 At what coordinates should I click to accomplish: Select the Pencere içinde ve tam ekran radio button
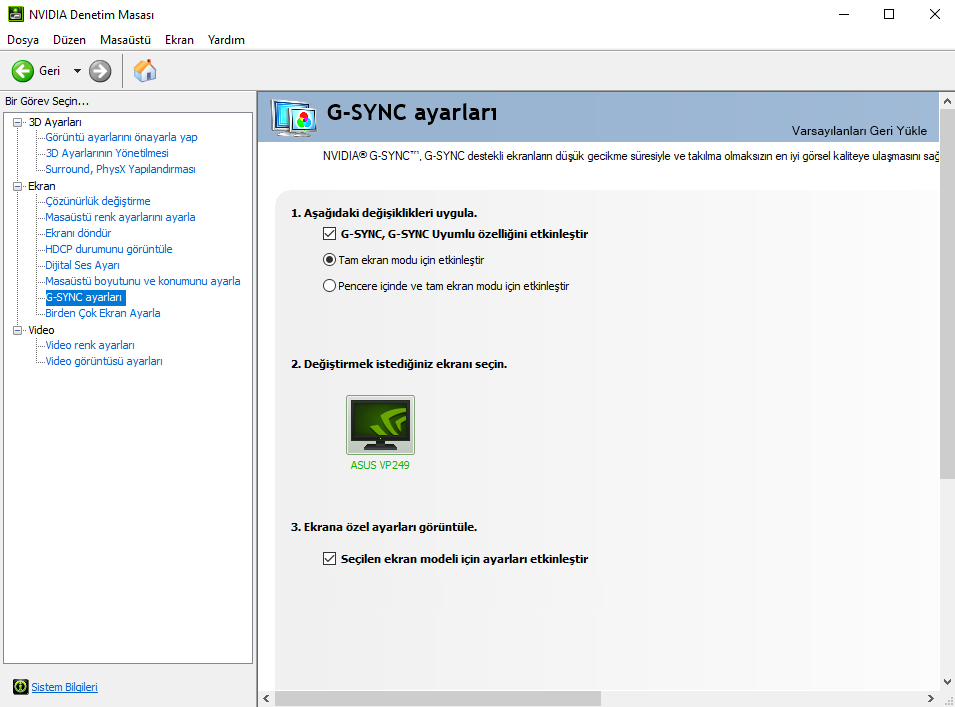(x=329, y=285)
